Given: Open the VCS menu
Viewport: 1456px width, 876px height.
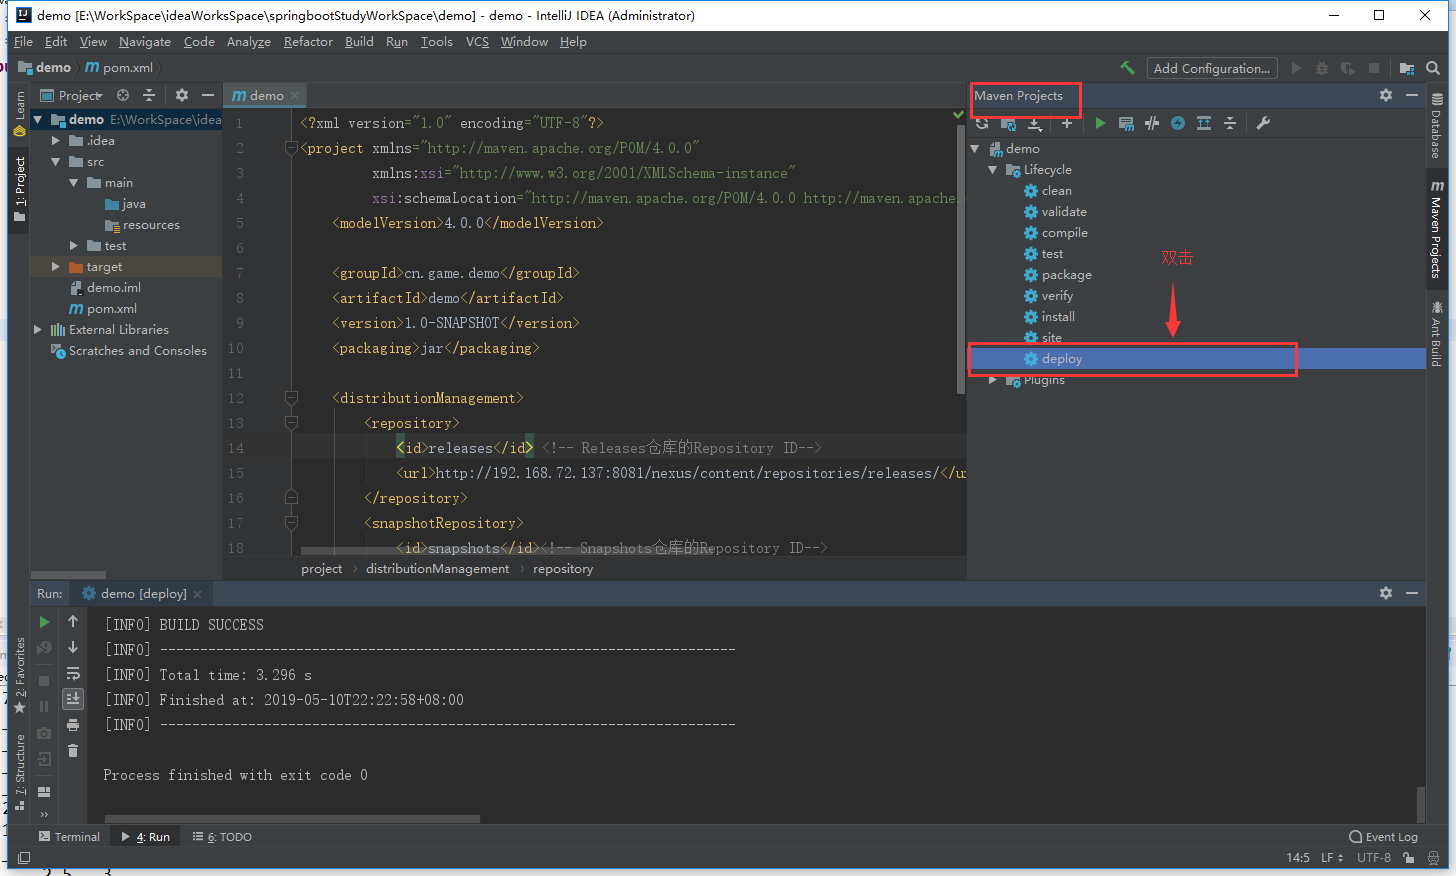Looking at the screenshot, I should click(477, 42).
